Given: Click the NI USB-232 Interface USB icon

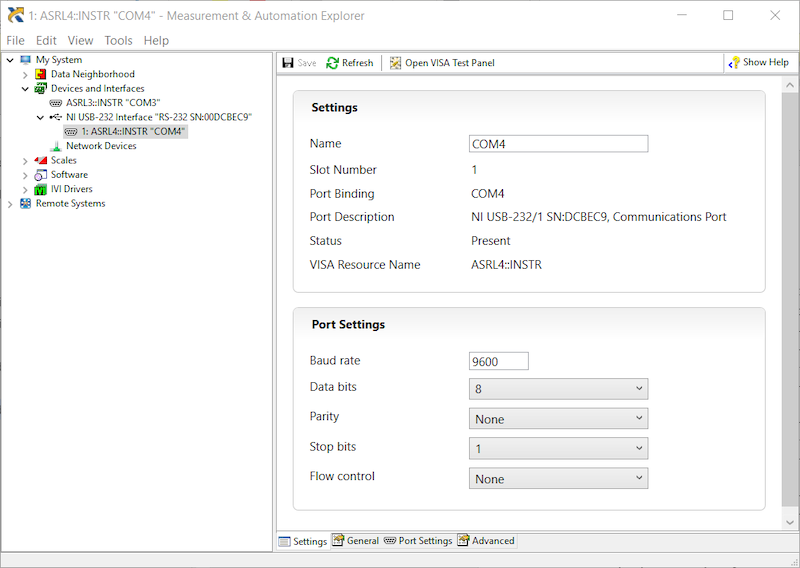Looking at the screenshot, I should [56, 117].
